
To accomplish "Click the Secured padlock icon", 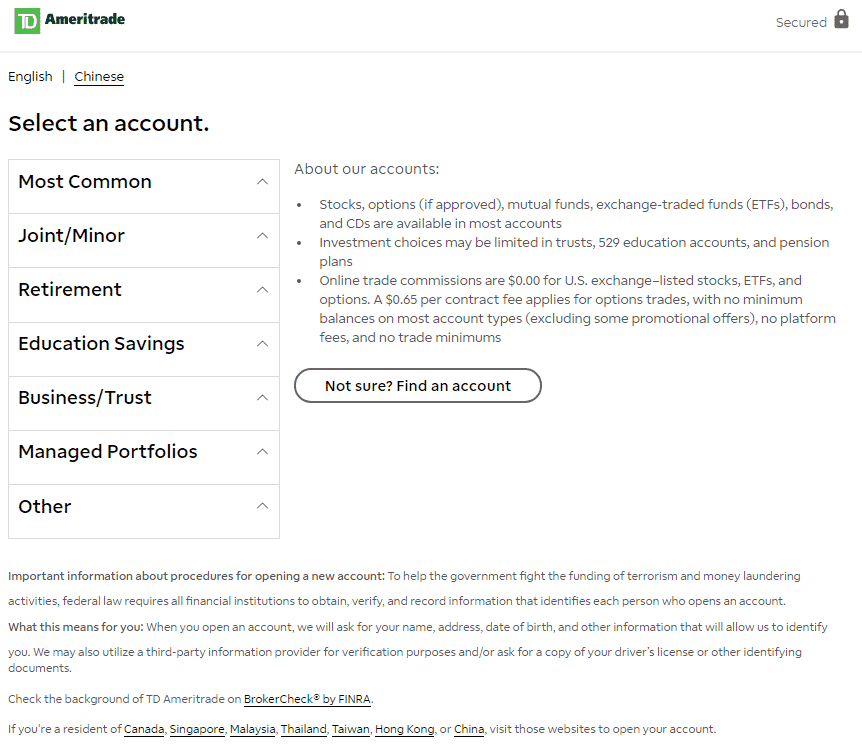I will (841, 19).
